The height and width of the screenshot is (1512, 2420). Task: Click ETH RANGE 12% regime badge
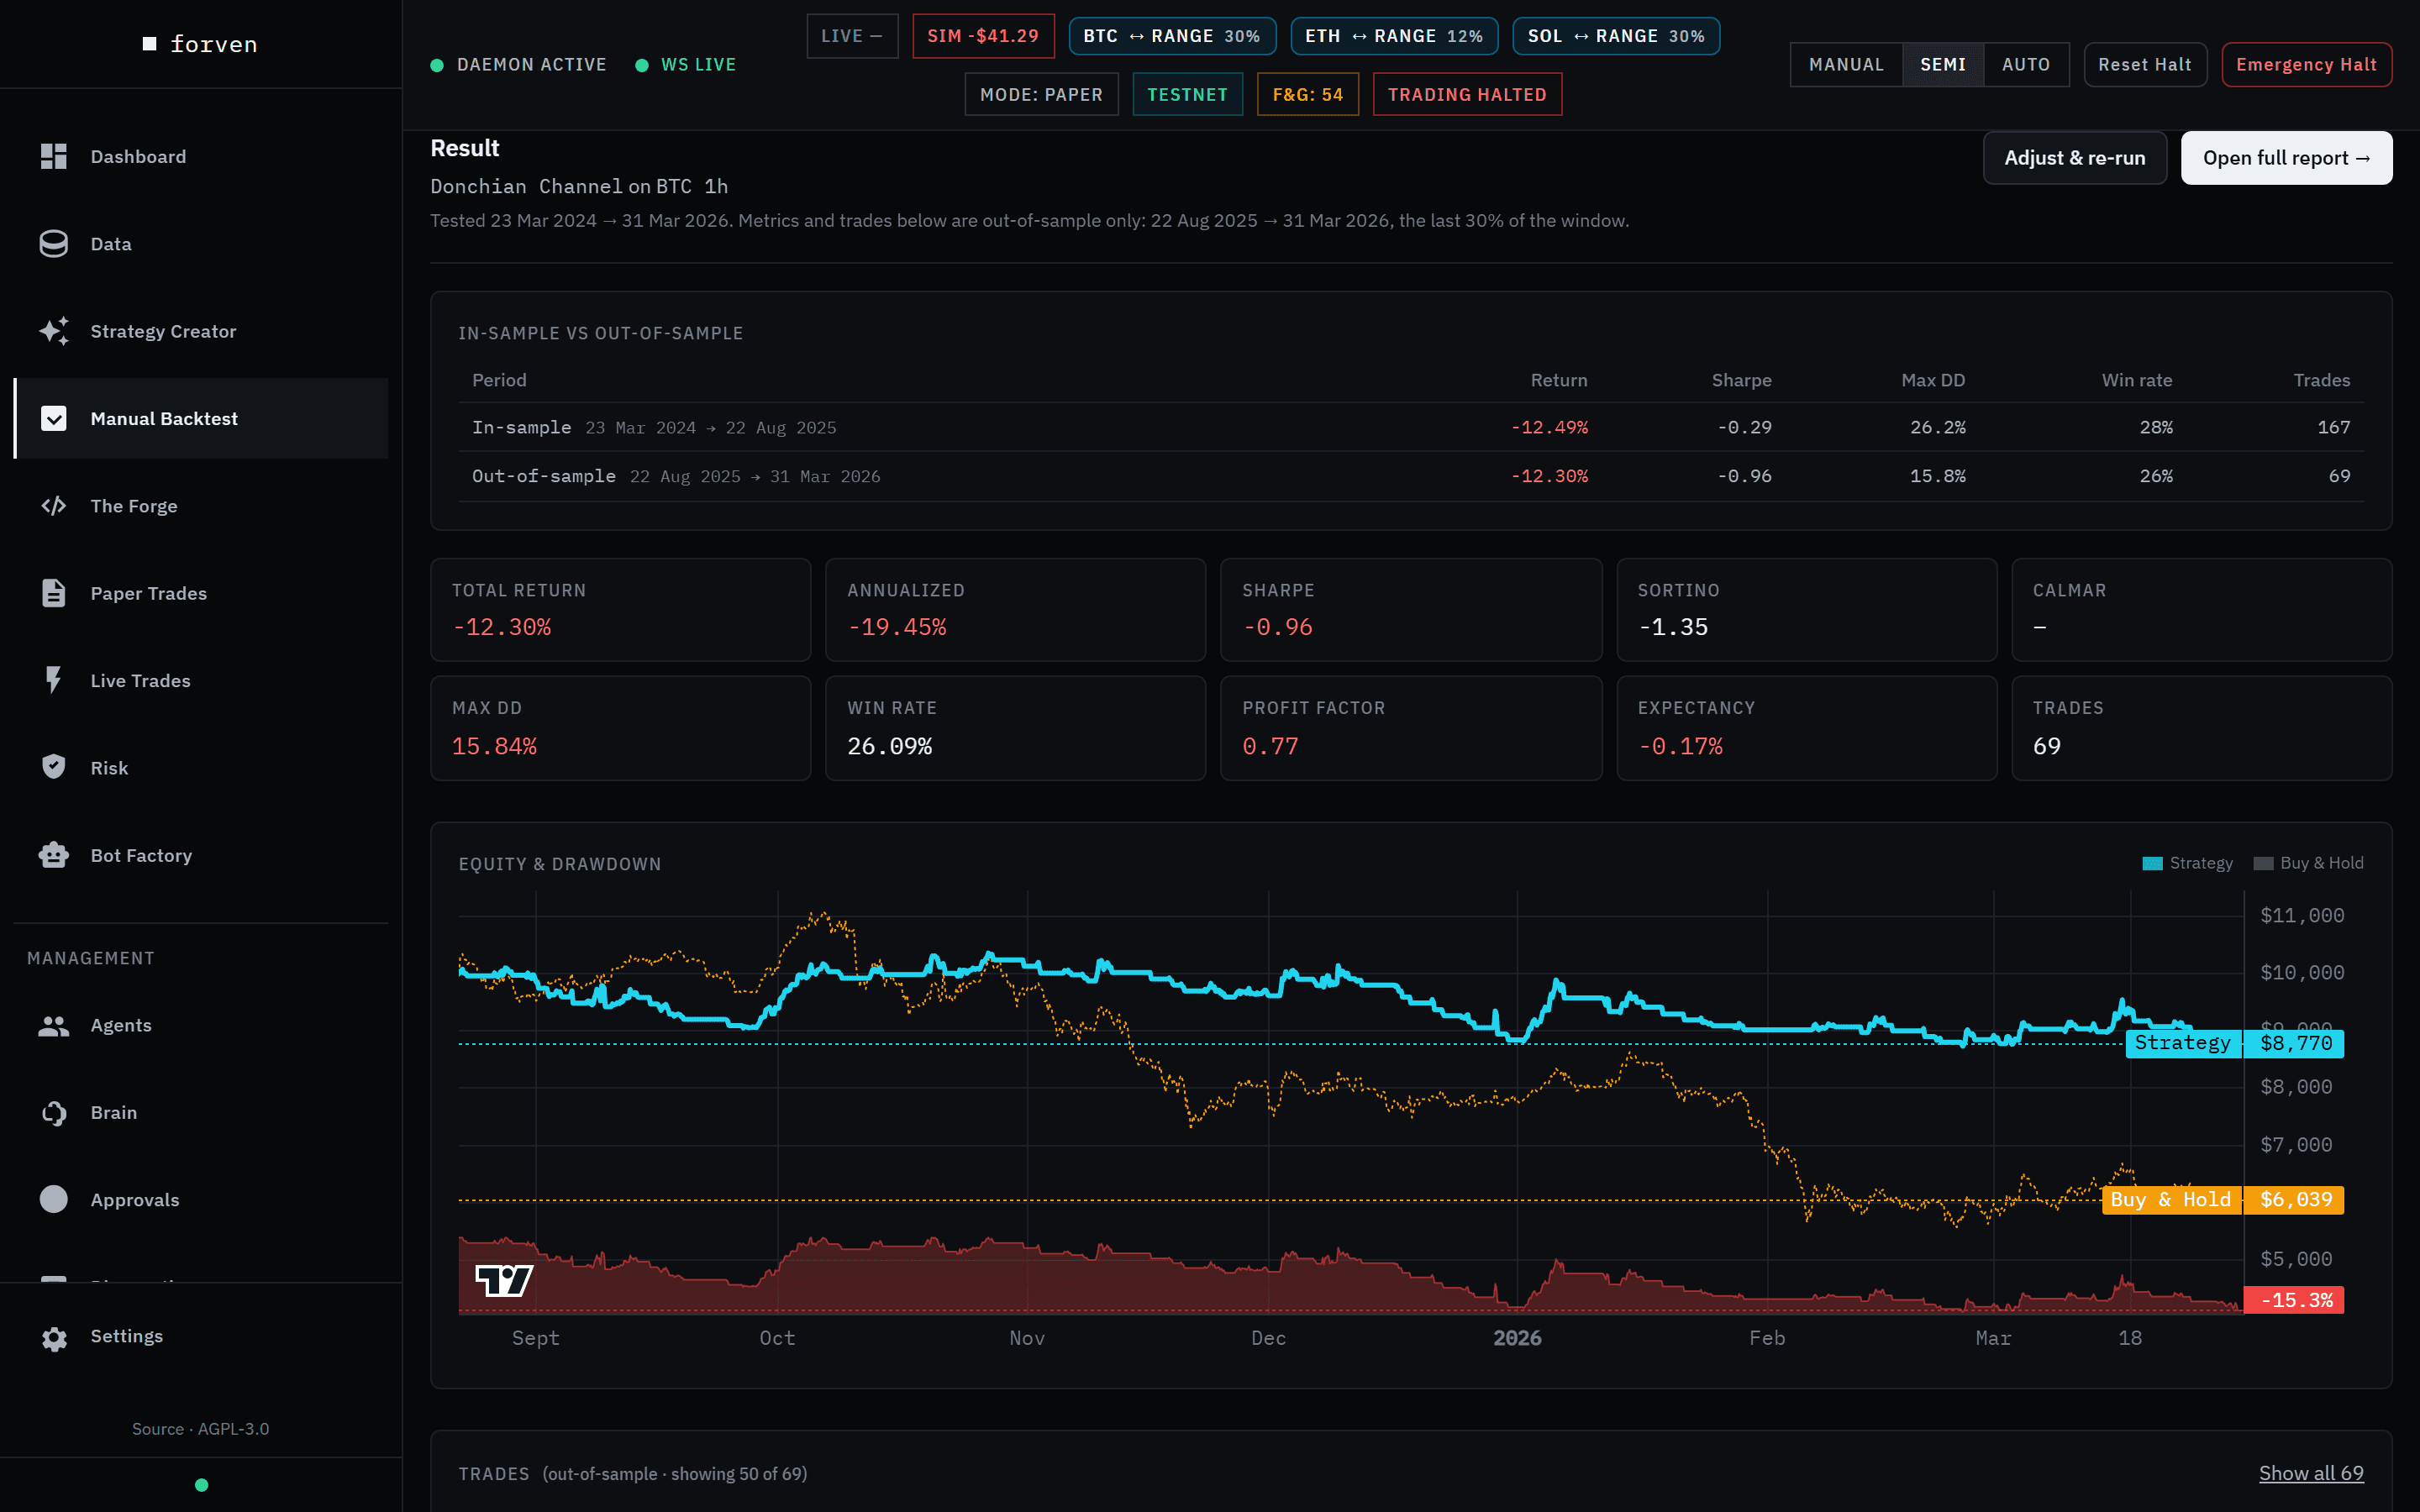tap(1394, 36)
